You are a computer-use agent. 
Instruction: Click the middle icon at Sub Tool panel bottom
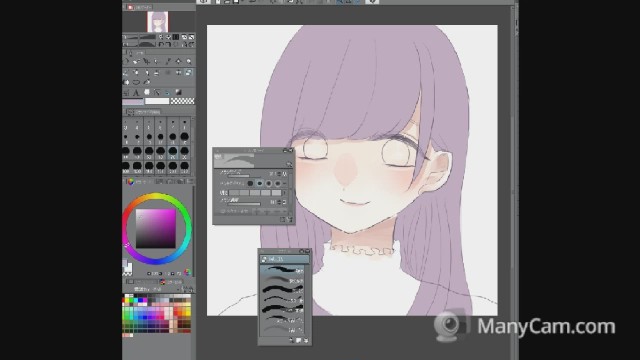(x=299, y=340)
